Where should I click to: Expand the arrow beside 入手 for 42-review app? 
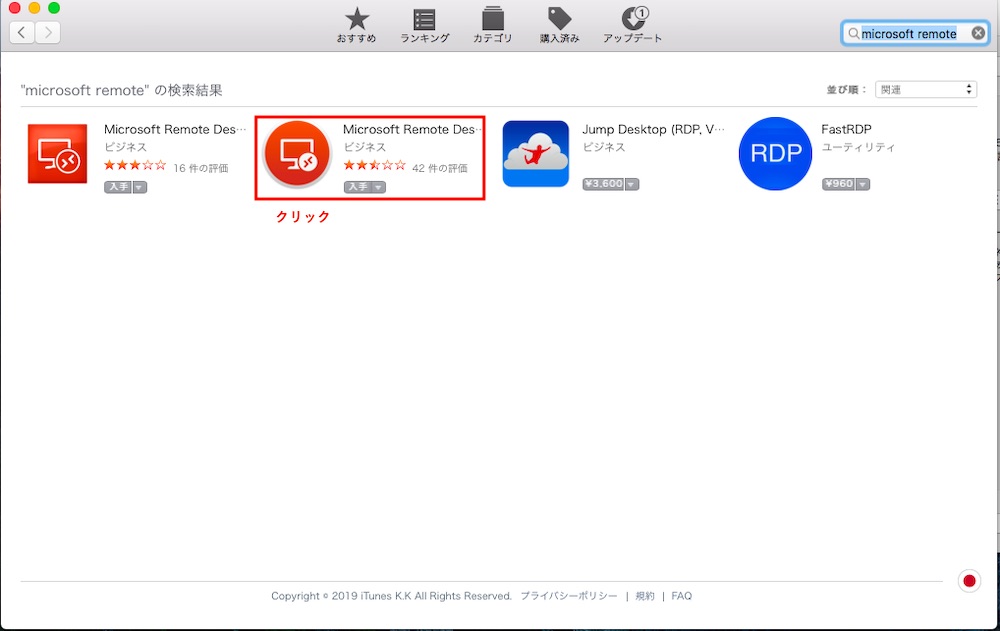coord(379,187)
